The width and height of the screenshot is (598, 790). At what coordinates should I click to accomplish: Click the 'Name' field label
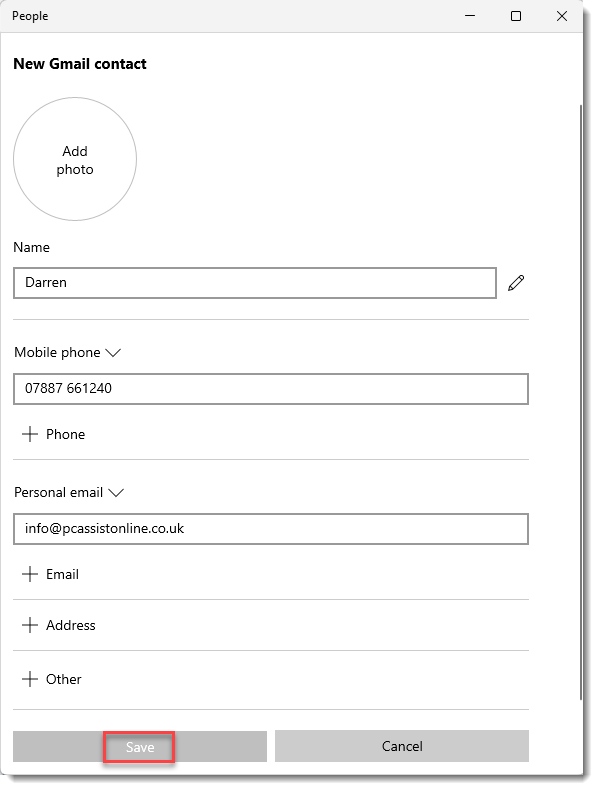point(31,247)
